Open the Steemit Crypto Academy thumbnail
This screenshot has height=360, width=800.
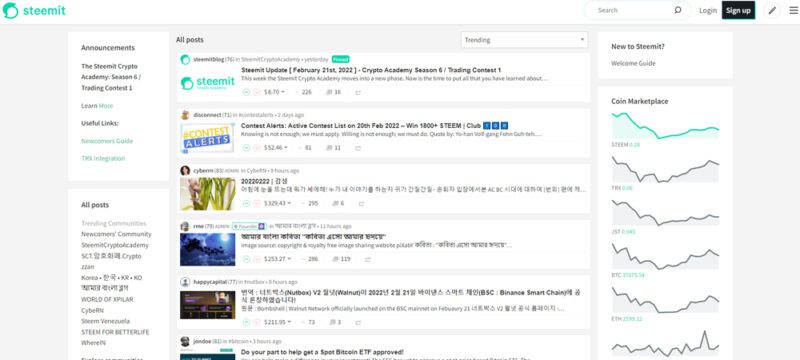click(208, 83)
